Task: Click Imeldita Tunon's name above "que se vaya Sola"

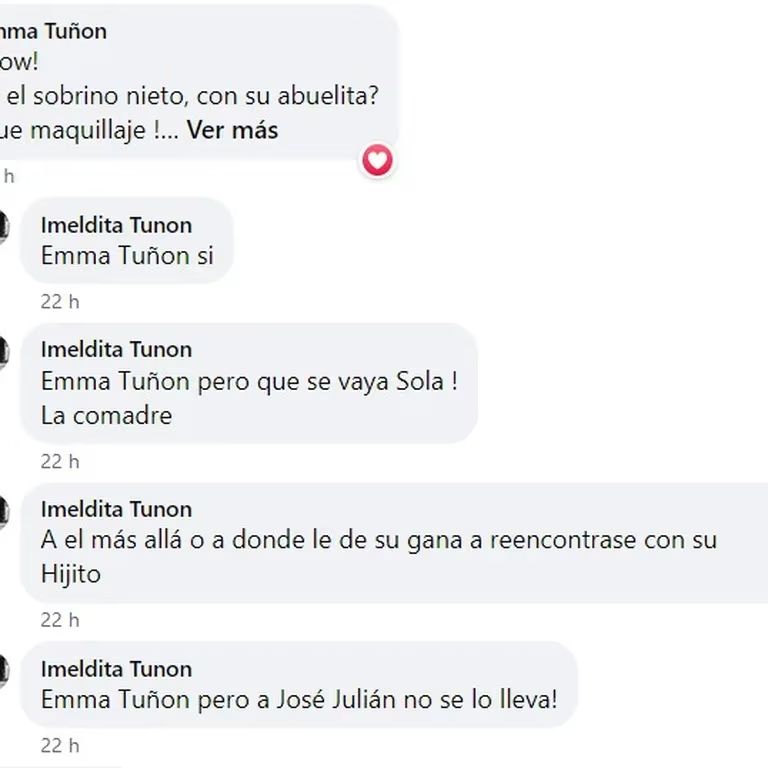Action: point(116,349)
